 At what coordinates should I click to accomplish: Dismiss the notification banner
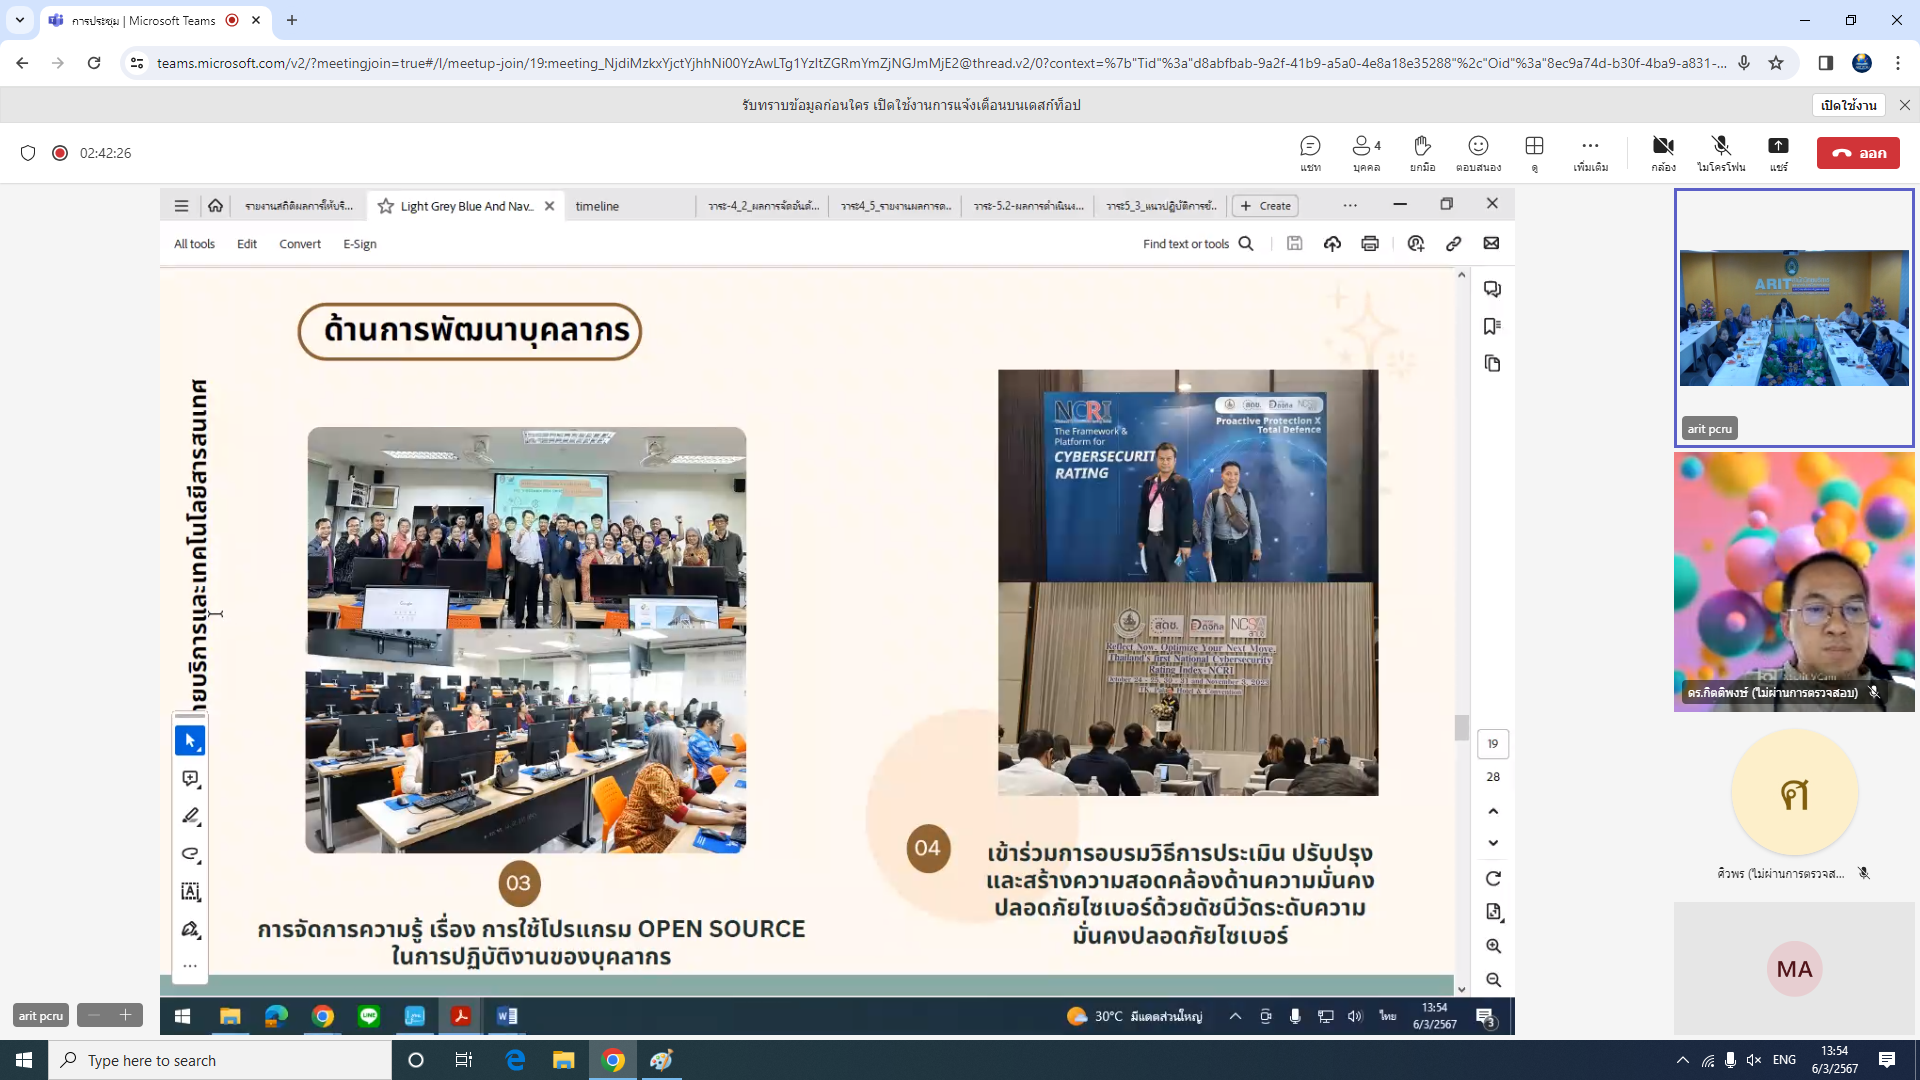pyautogui.click(x=1904, y=105)
